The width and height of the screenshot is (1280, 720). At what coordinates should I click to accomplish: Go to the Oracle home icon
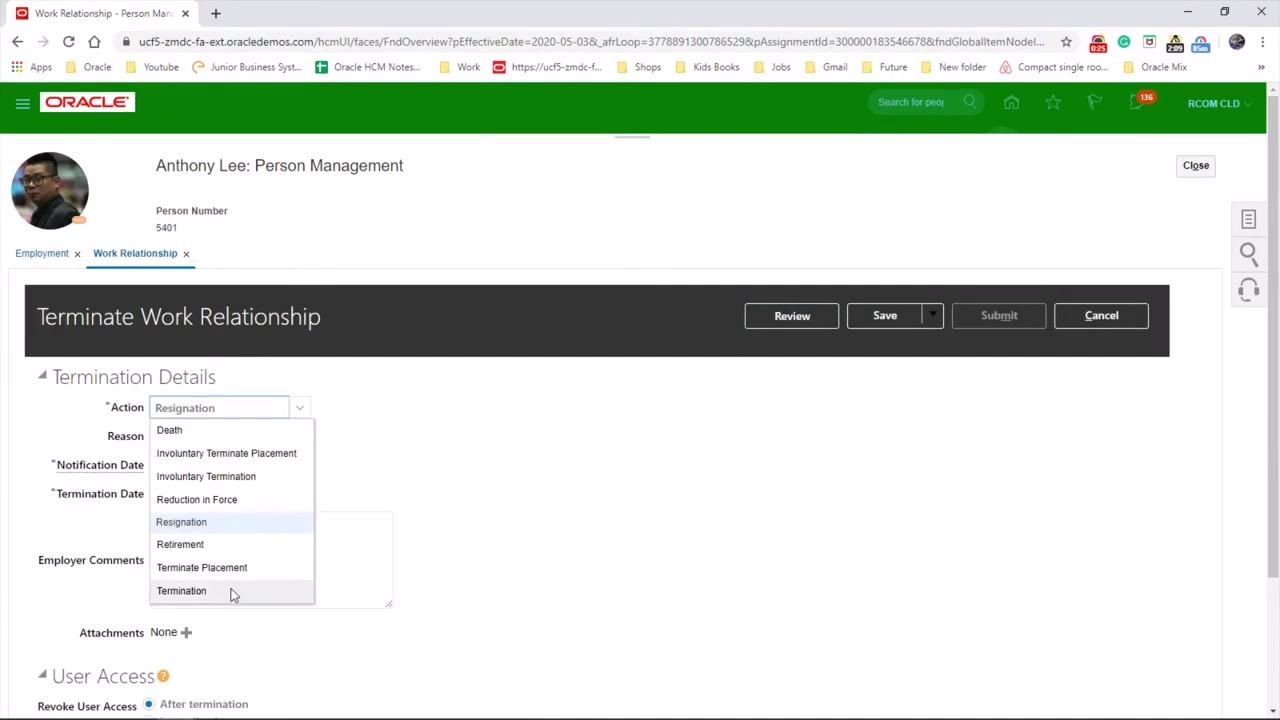click(1011, 102)
